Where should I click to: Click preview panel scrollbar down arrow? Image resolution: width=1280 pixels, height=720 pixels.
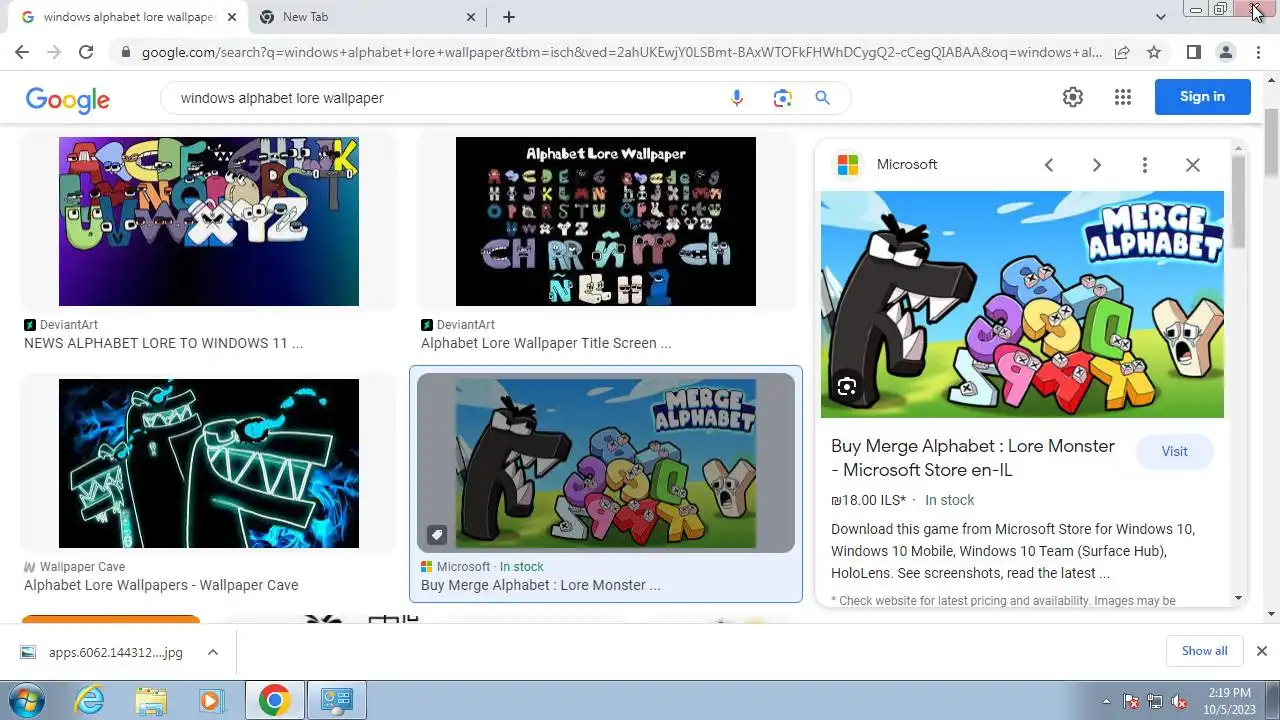1238,598
